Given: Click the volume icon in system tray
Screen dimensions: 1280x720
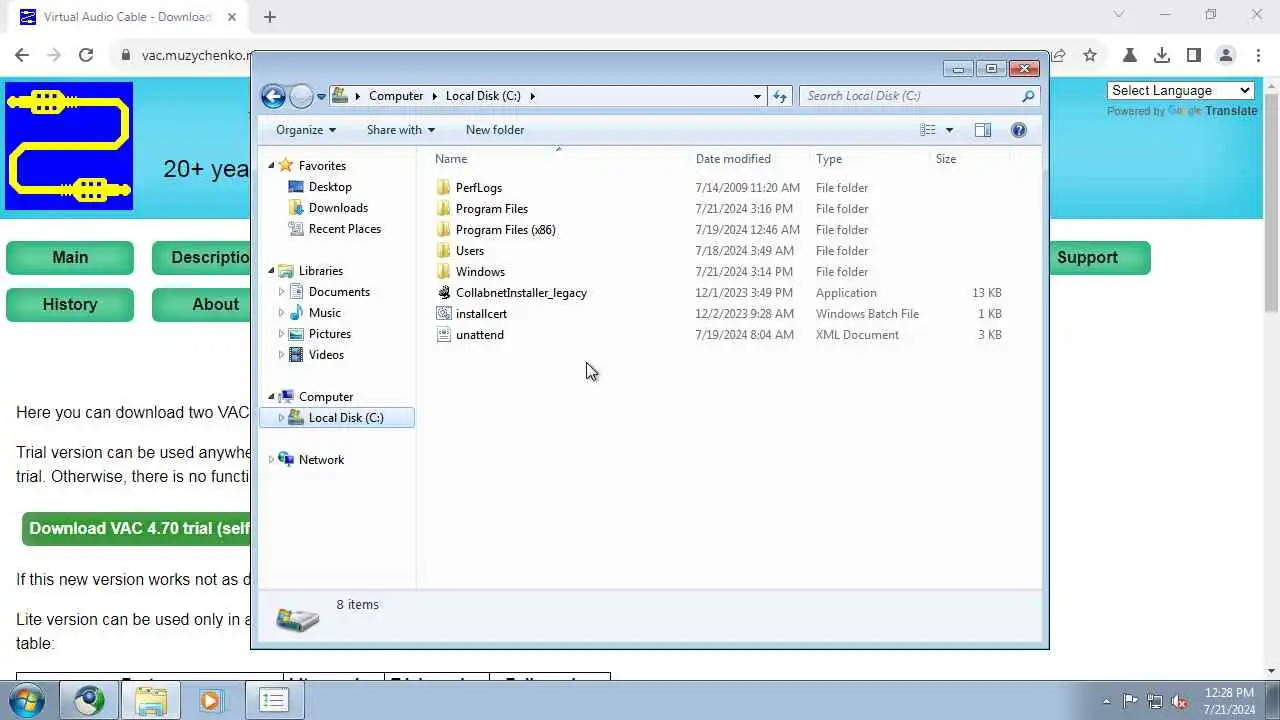Looking at the screenshot, I should click(1180, 701).
